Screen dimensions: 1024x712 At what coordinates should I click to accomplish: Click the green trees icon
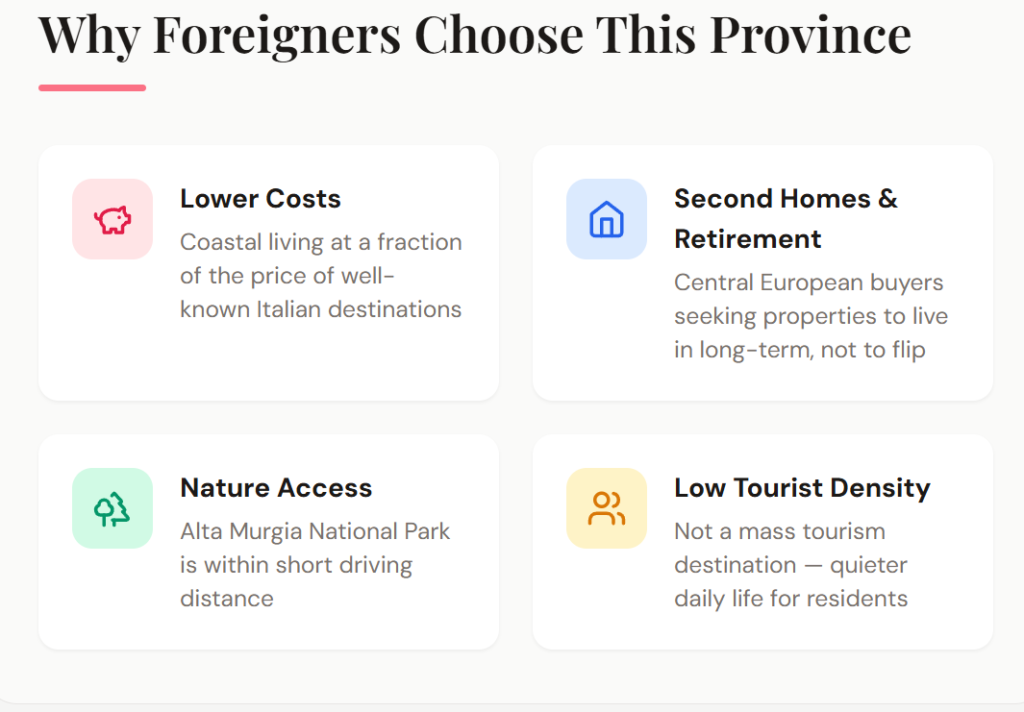pos(112,508)
